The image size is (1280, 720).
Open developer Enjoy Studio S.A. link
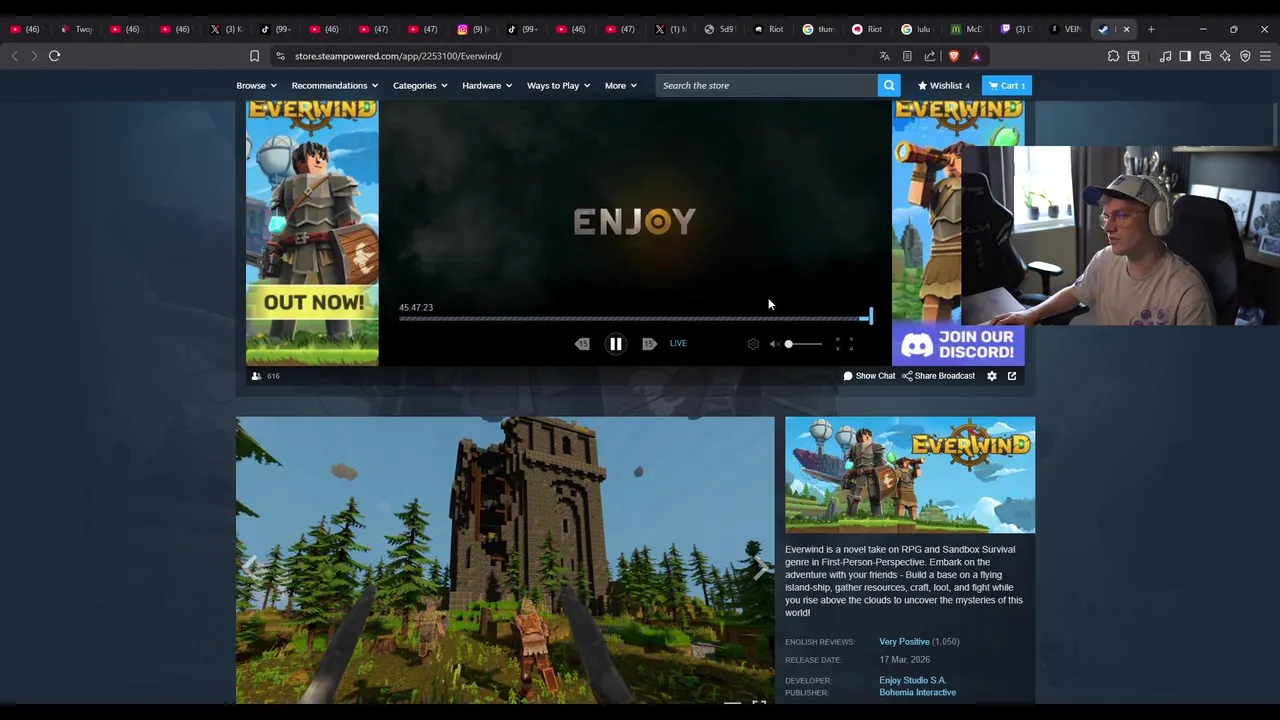pos(912,680)
